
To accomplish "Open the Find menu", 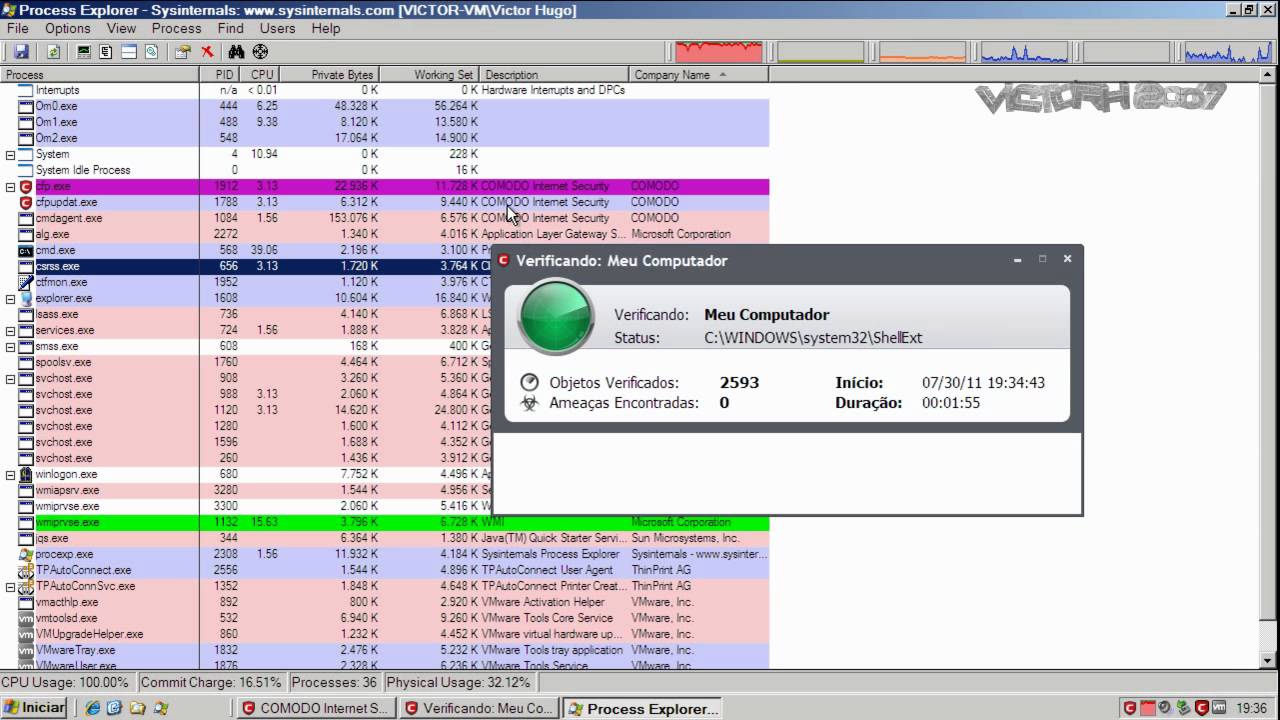I will click(x=231, y=28).
